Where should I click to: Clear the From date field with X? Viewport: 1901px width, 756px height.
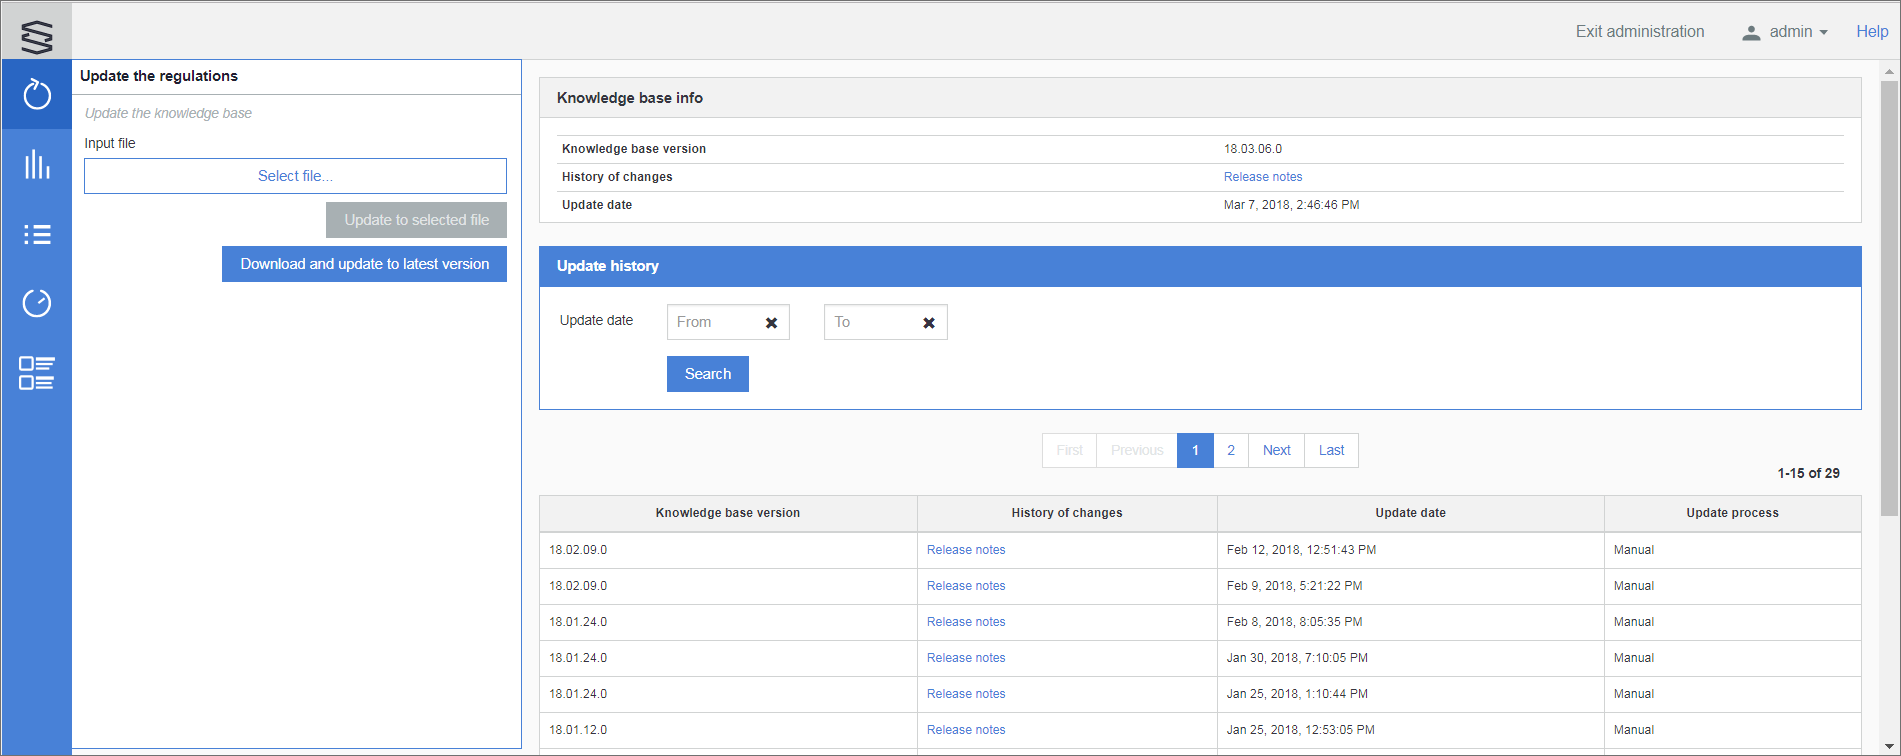(x=771, y=323)
